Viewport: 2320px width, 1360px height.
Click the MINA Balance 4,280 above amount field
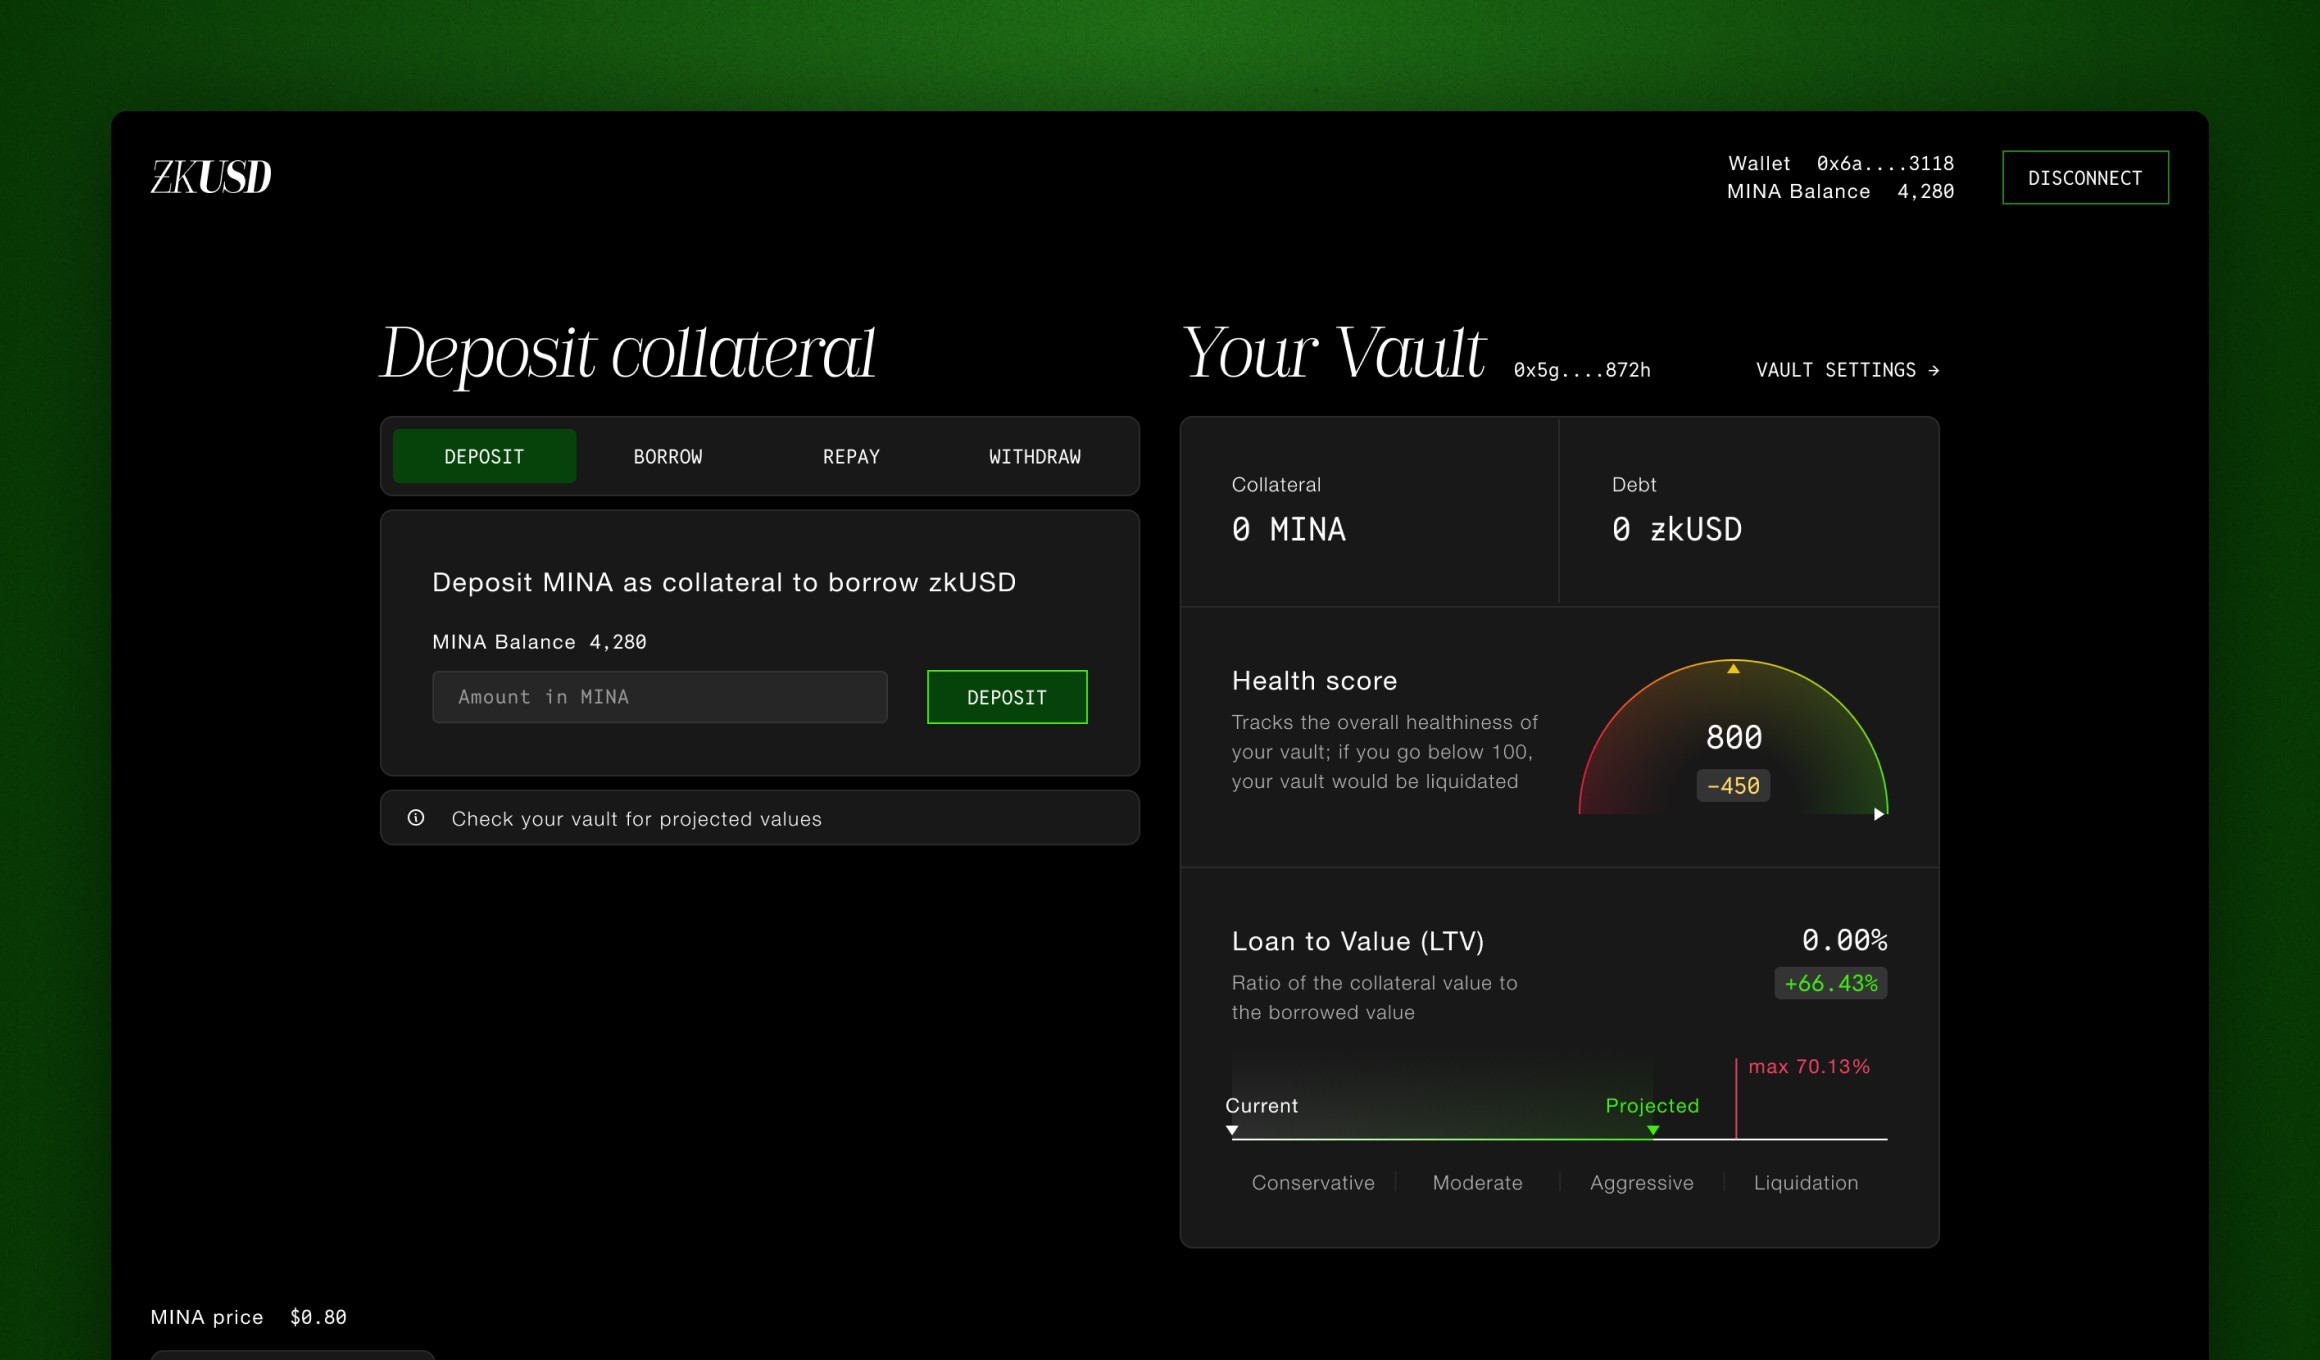pos(539,642)
